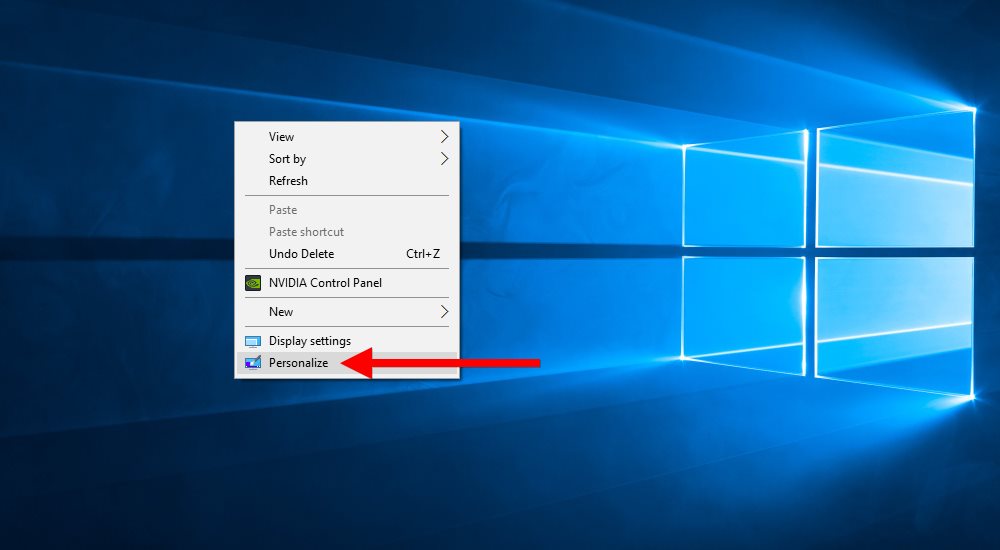Choose Personalize text from the context menu
The image size is (1000, 550).
click(298, 362)
